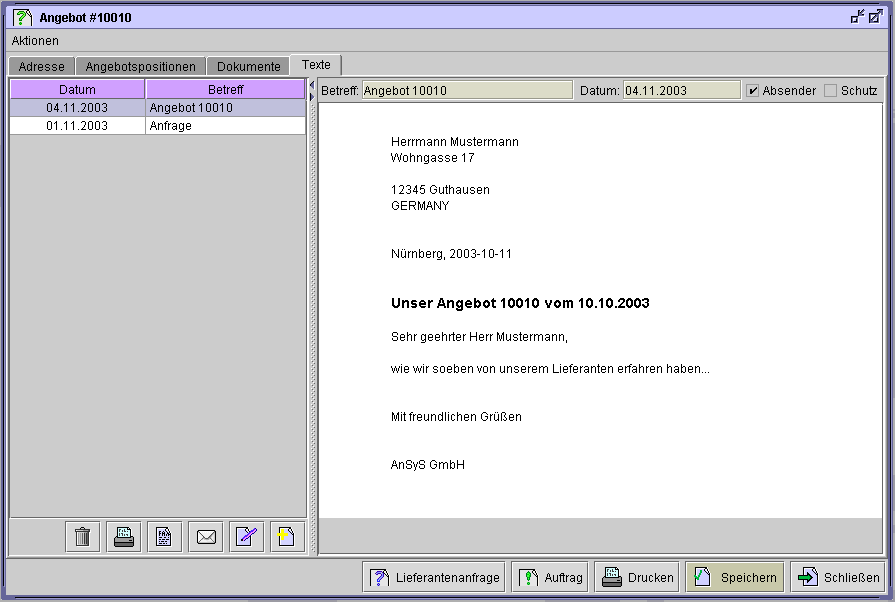Viewport: 895px width, 602px height.
Task: Click the Lieferantenanfrage button
Action: pos(434,577)
